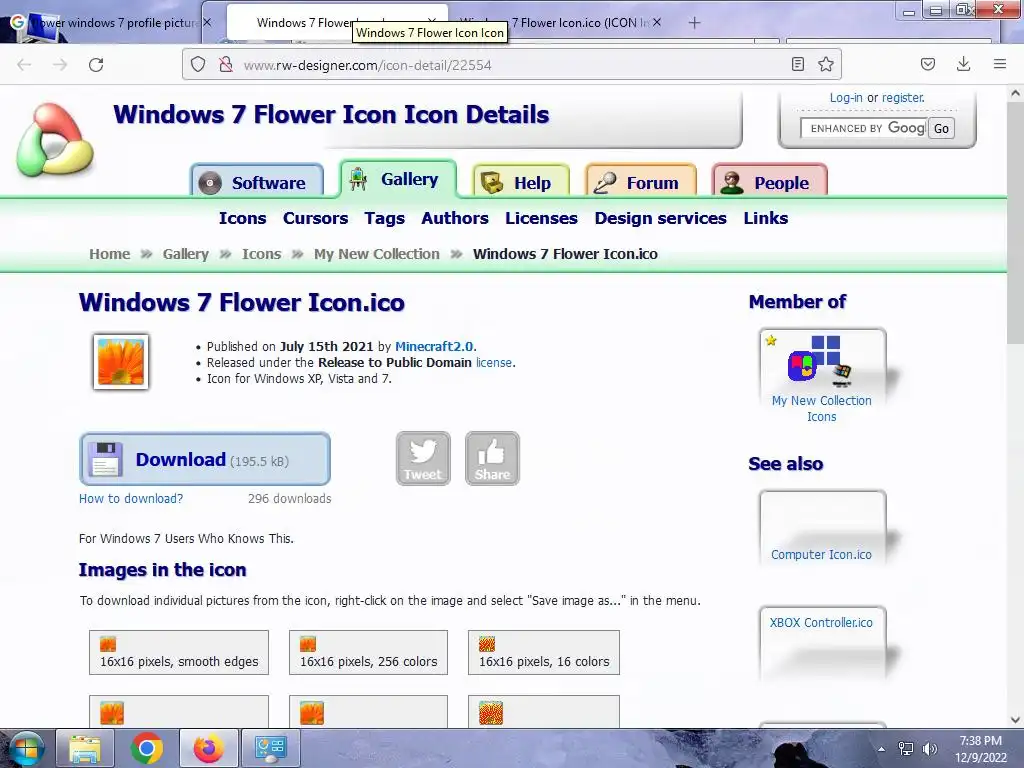Click the Download (195.5 kB) button
Viewport: 1024px width, 768px height.
click(205, 459)
